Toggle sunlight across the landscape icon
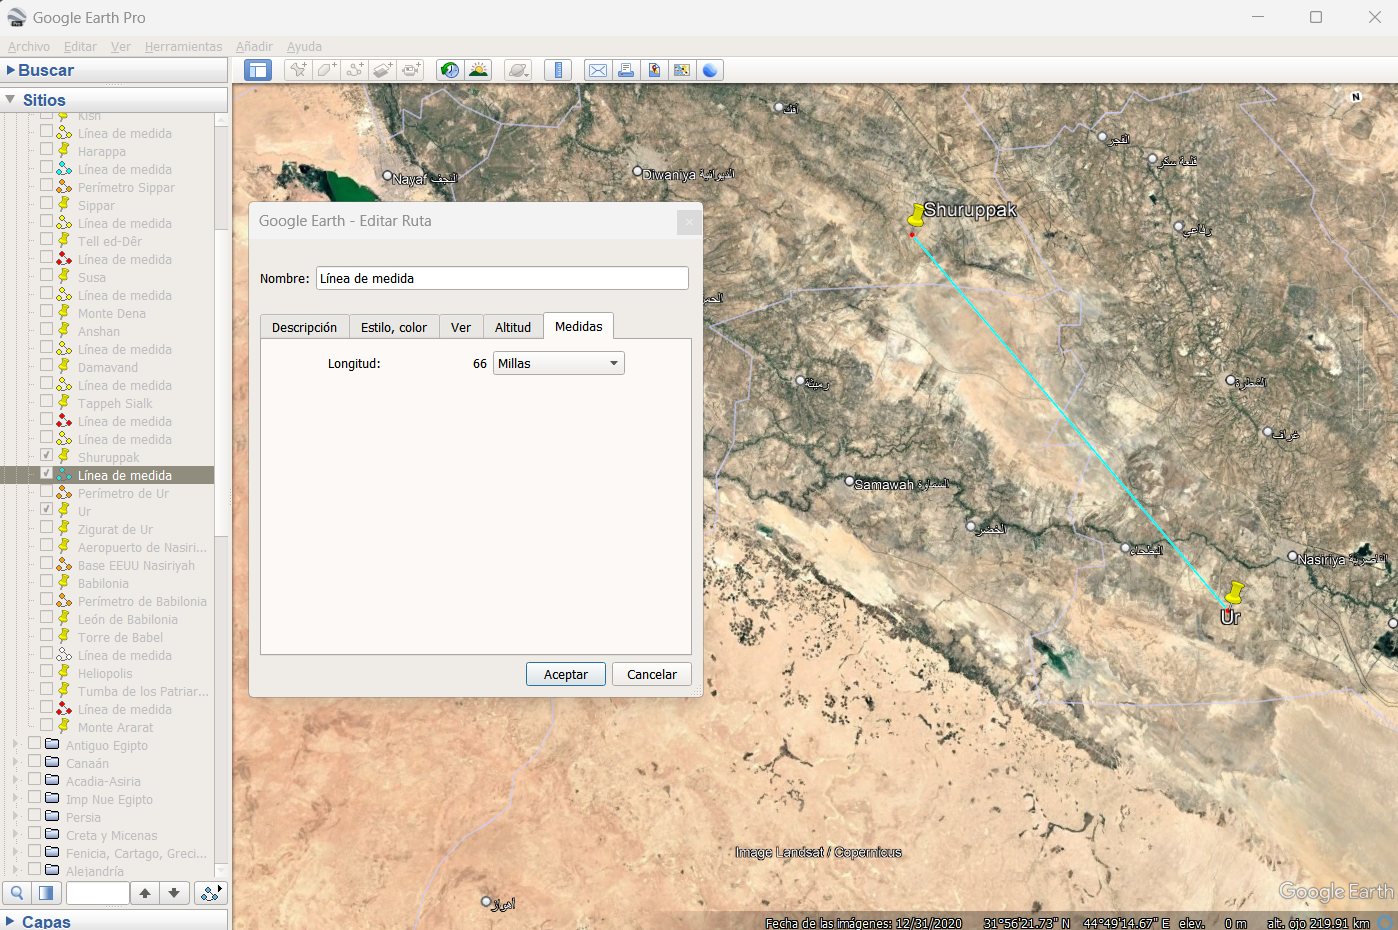This screenshot has width=1398, height=930. [478, 70]
